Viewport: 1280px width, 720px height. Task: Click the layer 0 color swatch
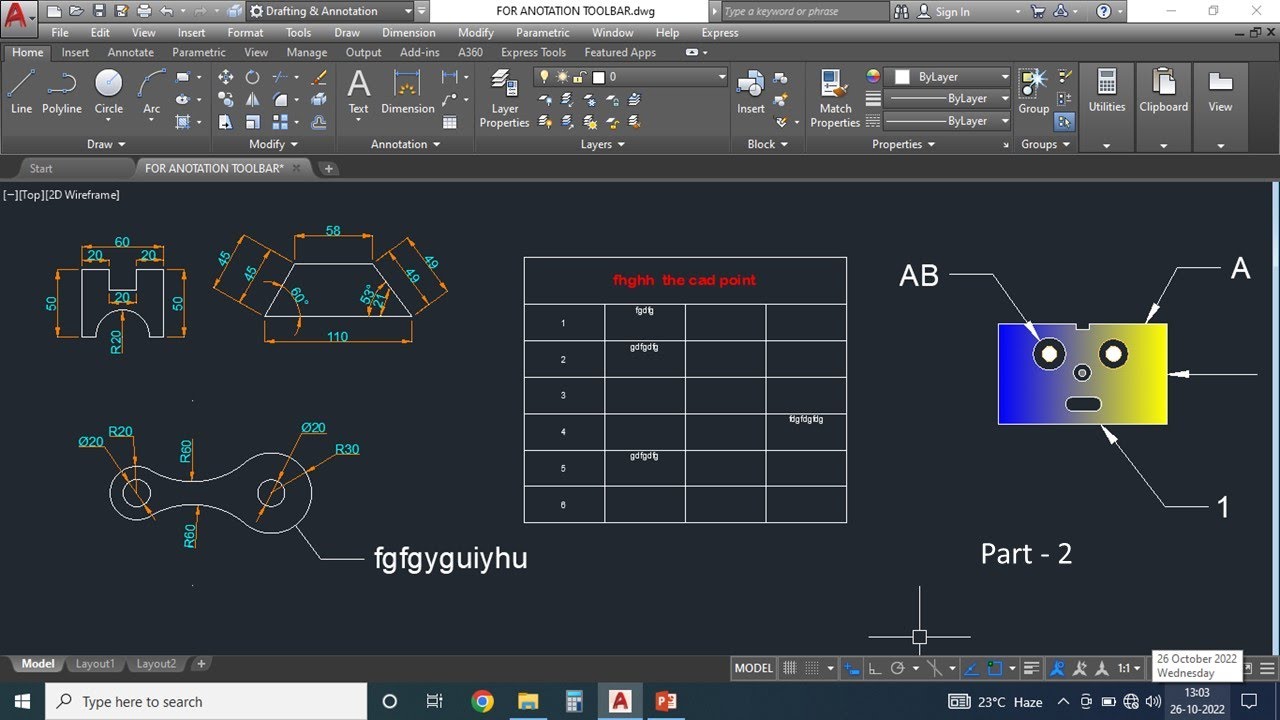(598, 76)
